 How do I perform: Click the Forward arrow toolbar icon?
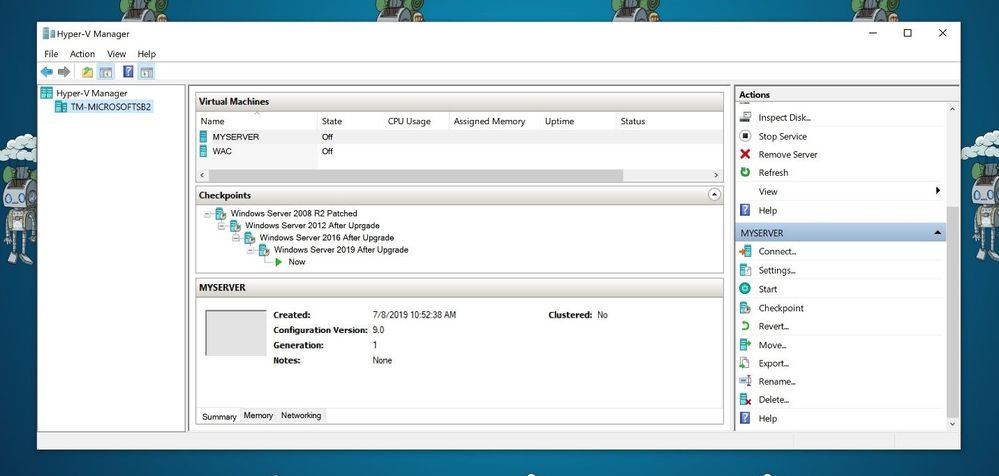64,72
